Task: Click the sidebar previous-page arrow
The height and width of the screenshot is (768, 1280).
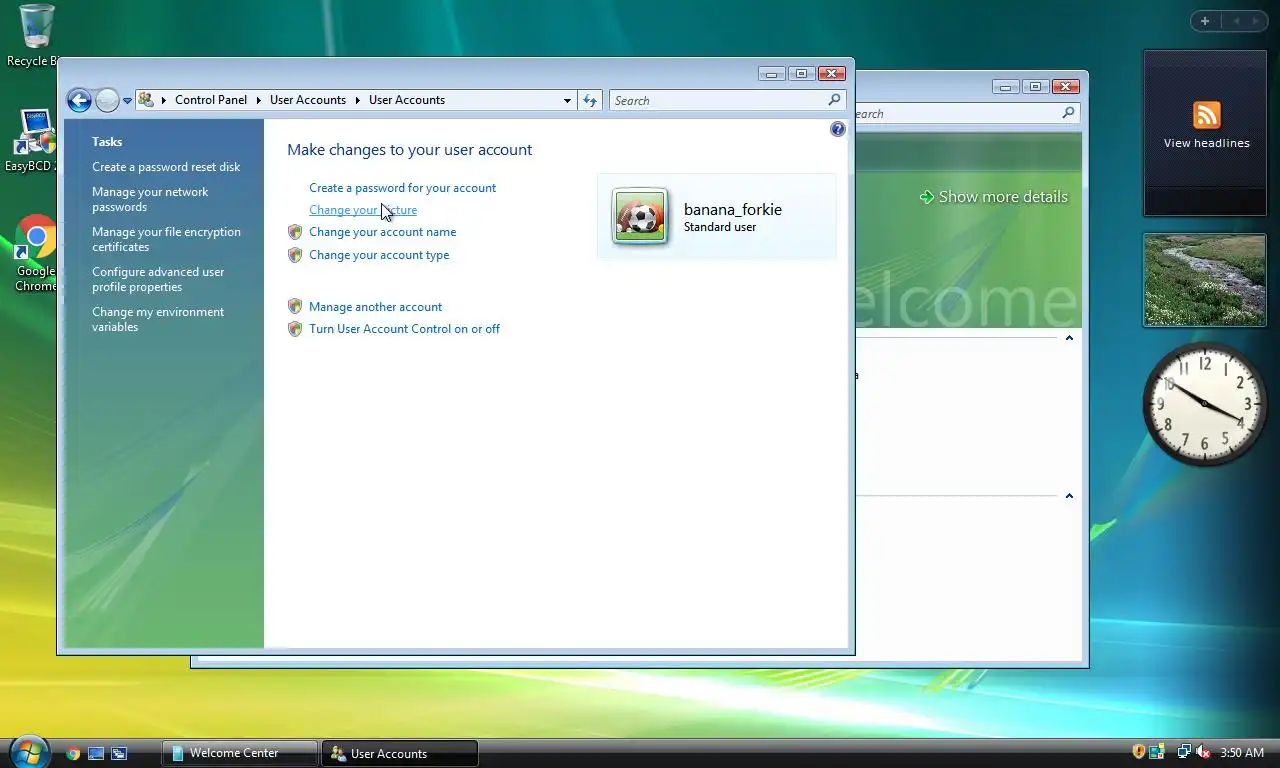Action: click(x=1236, y=21)
